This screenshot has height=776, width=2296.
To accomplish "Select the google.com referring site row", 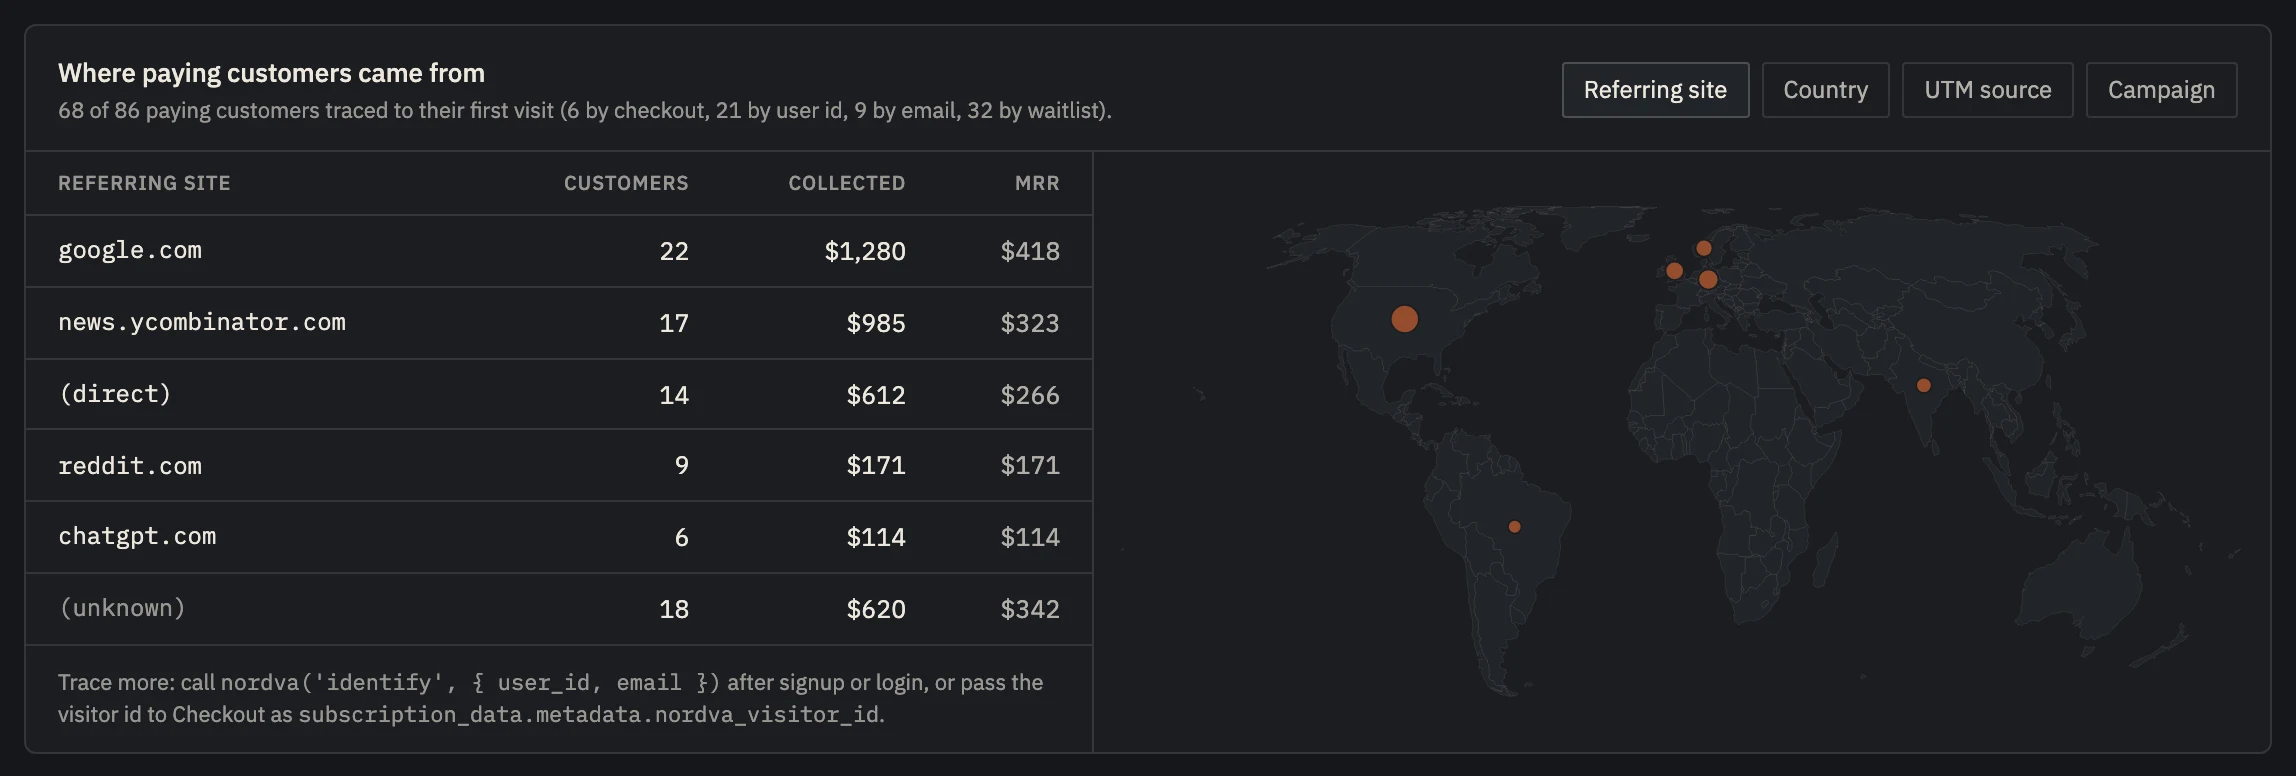I will (559, 251).
